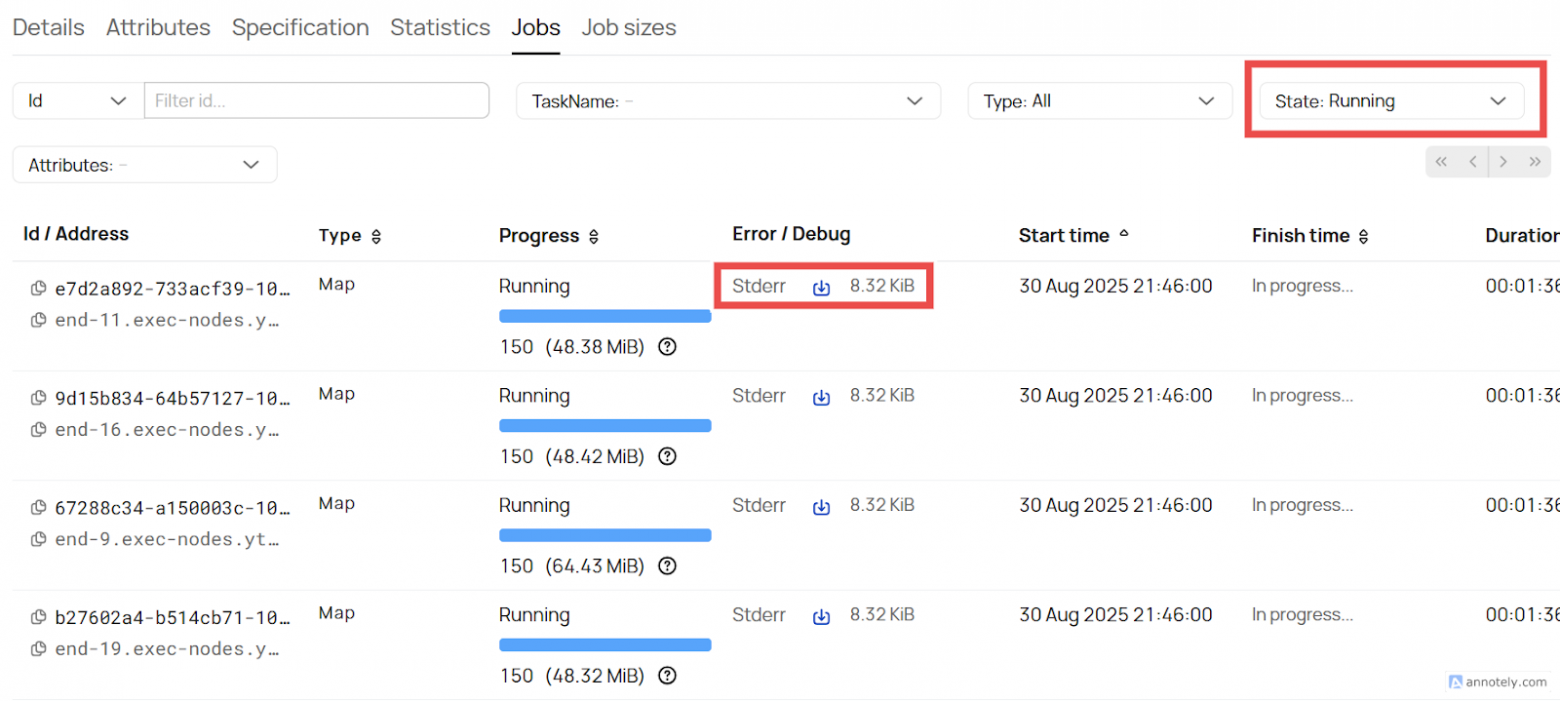1560x701 pixels.
Task: Toggle sorting on the Type column
Action: tap(375, 236)
